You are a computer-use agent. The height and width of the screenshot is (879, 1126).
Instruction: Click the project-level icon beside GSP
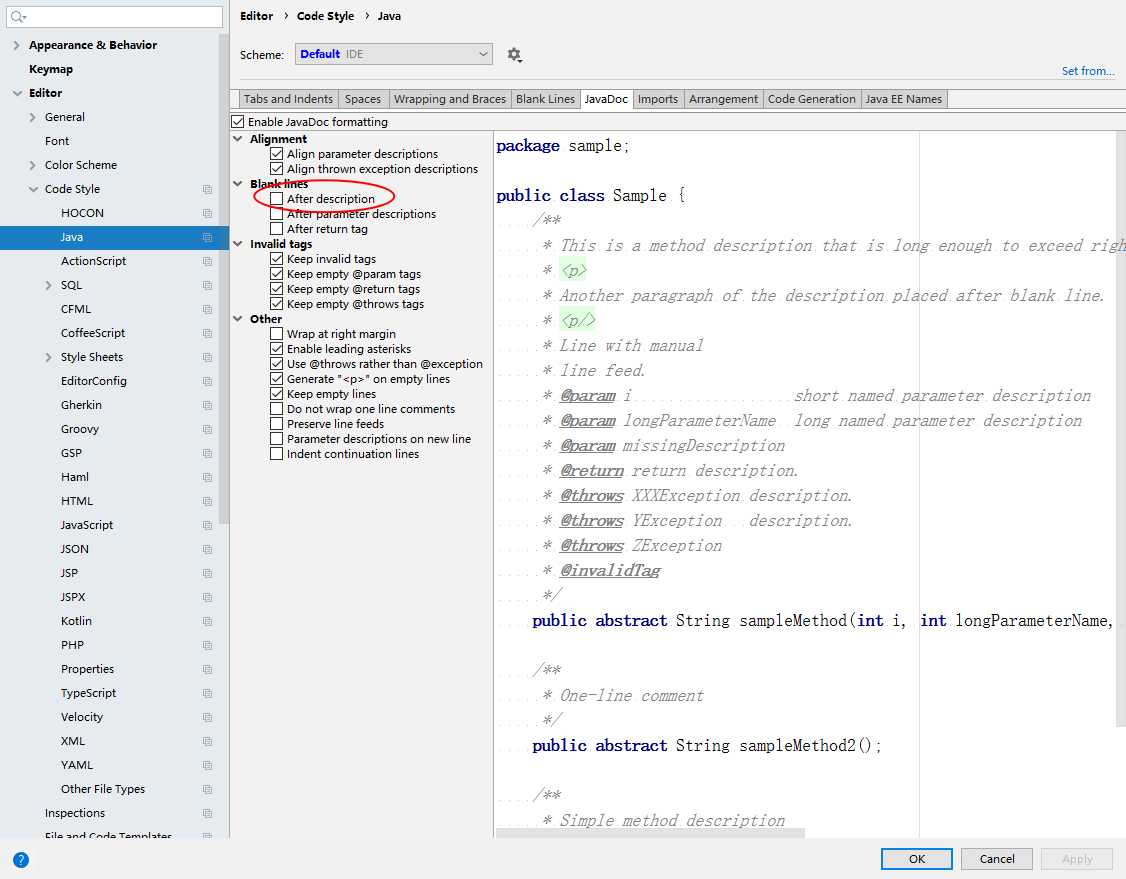click(208, 454)
